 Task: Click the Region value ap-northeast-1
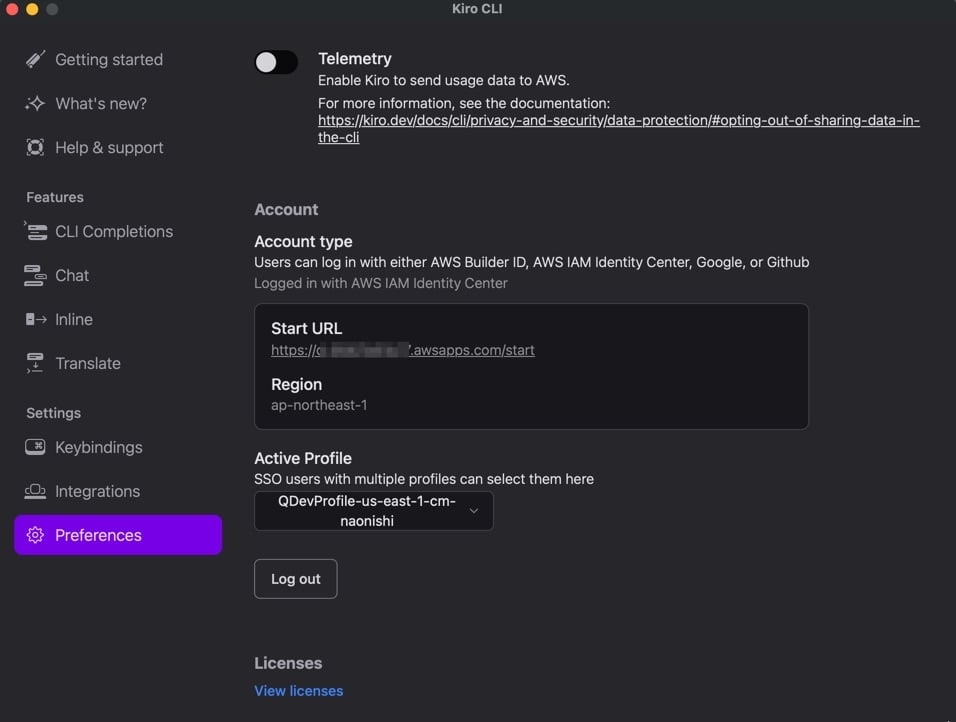click(318, 406)
